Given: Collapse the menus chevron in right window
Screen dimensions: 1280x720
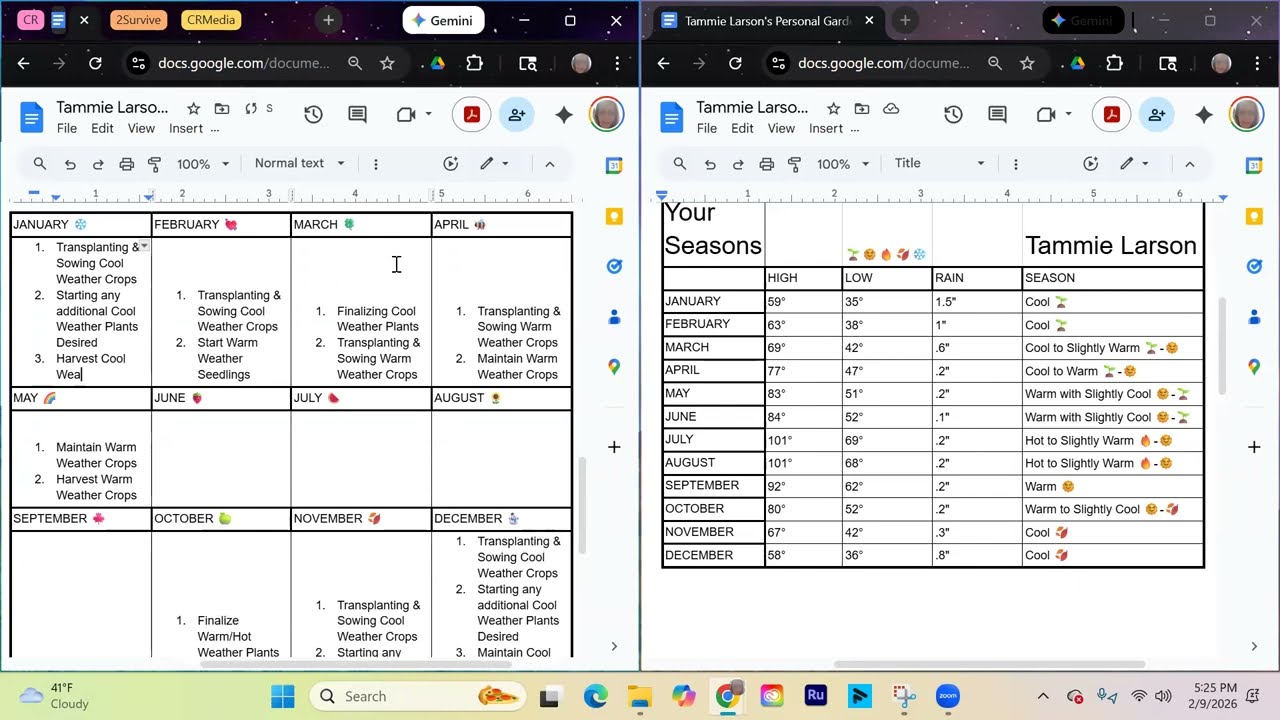Looking at the screenshot, I should (x=1189, y=164).
